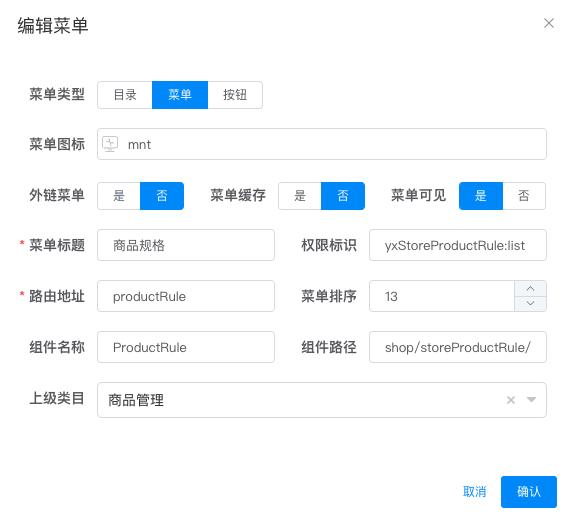Set 菜单缓存 to 是
The height and width of the screenshot is (526, 573).
tap(300, 196)
